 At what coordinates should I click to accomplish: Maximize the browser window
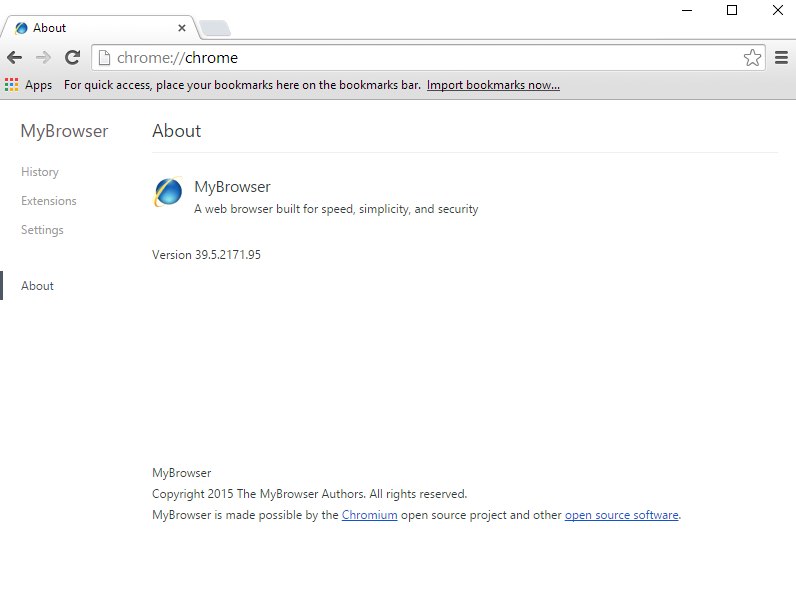(x=732, y=10)
